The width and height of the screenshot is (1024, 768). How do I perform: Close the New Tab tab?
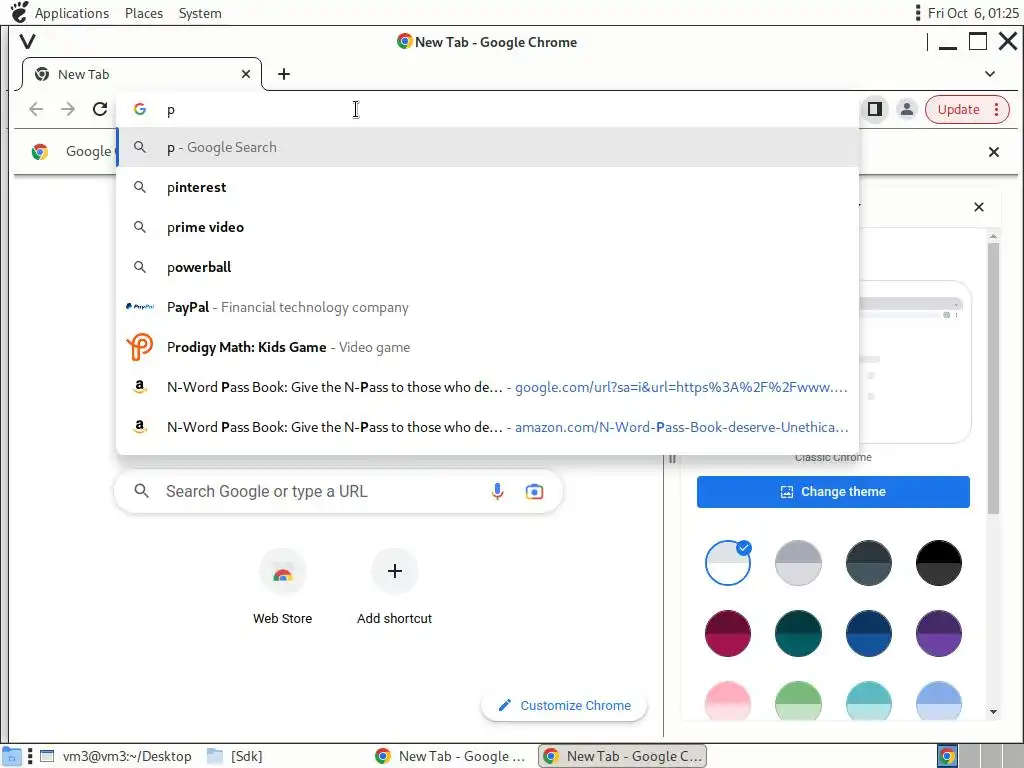click(246, 74)
